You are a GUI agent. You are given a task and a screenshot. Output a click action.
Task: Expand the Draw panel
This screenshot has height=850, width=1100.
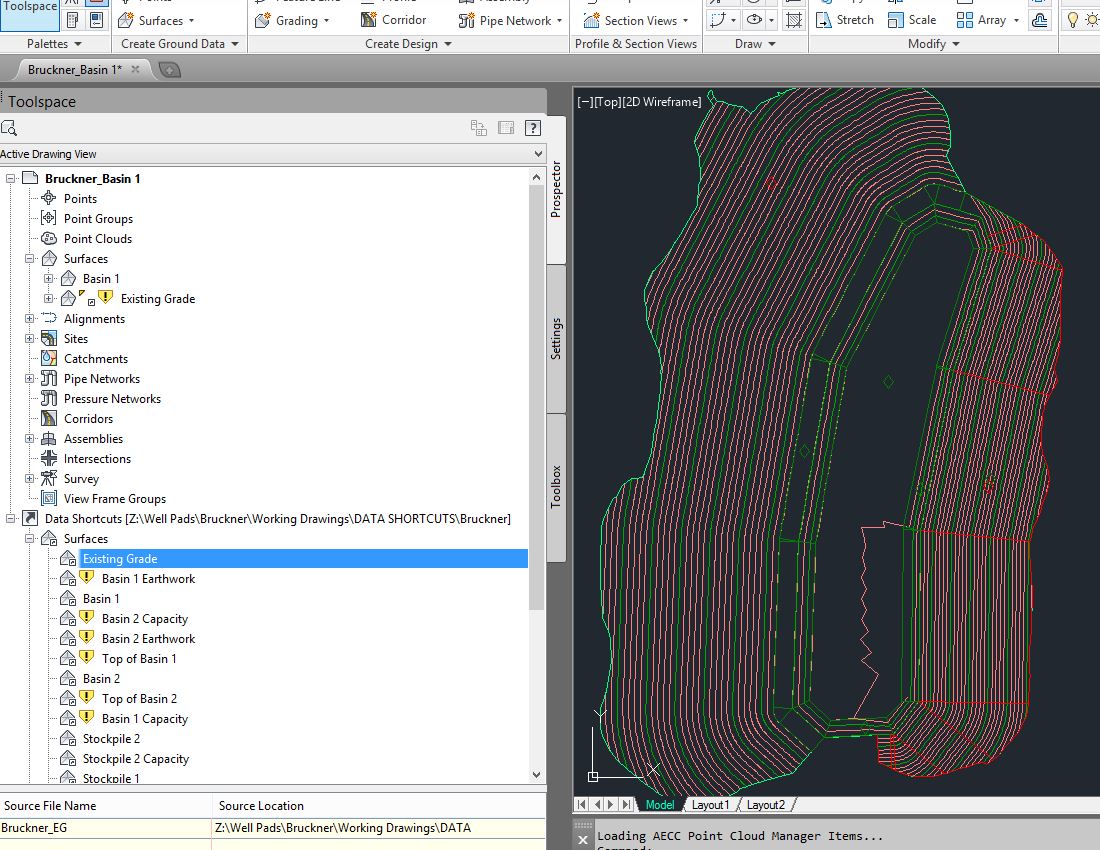(x=755, y=43)
